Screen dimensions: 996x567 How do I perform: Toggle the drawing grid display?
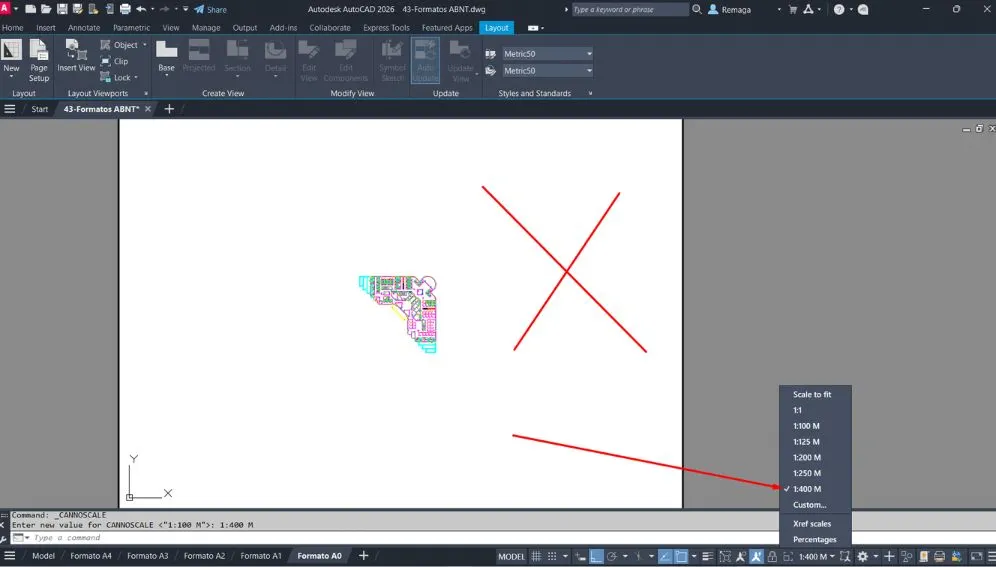(537, 556)
